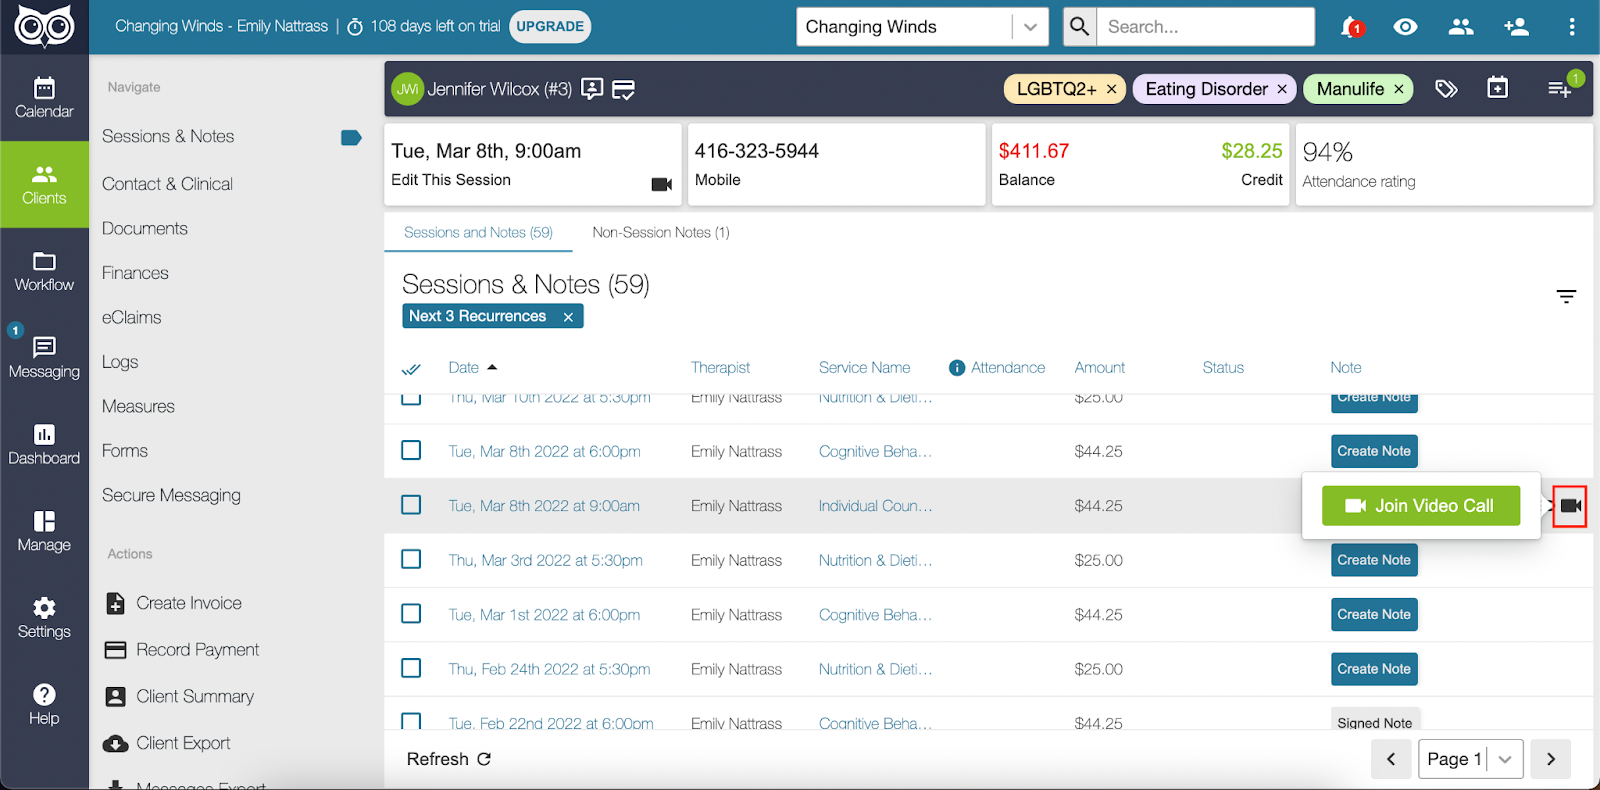Check the Mar 8th 9:00am session
The width and height of the screenshot is (1600, 790).
pyautogui.click(x=411, y=505)
